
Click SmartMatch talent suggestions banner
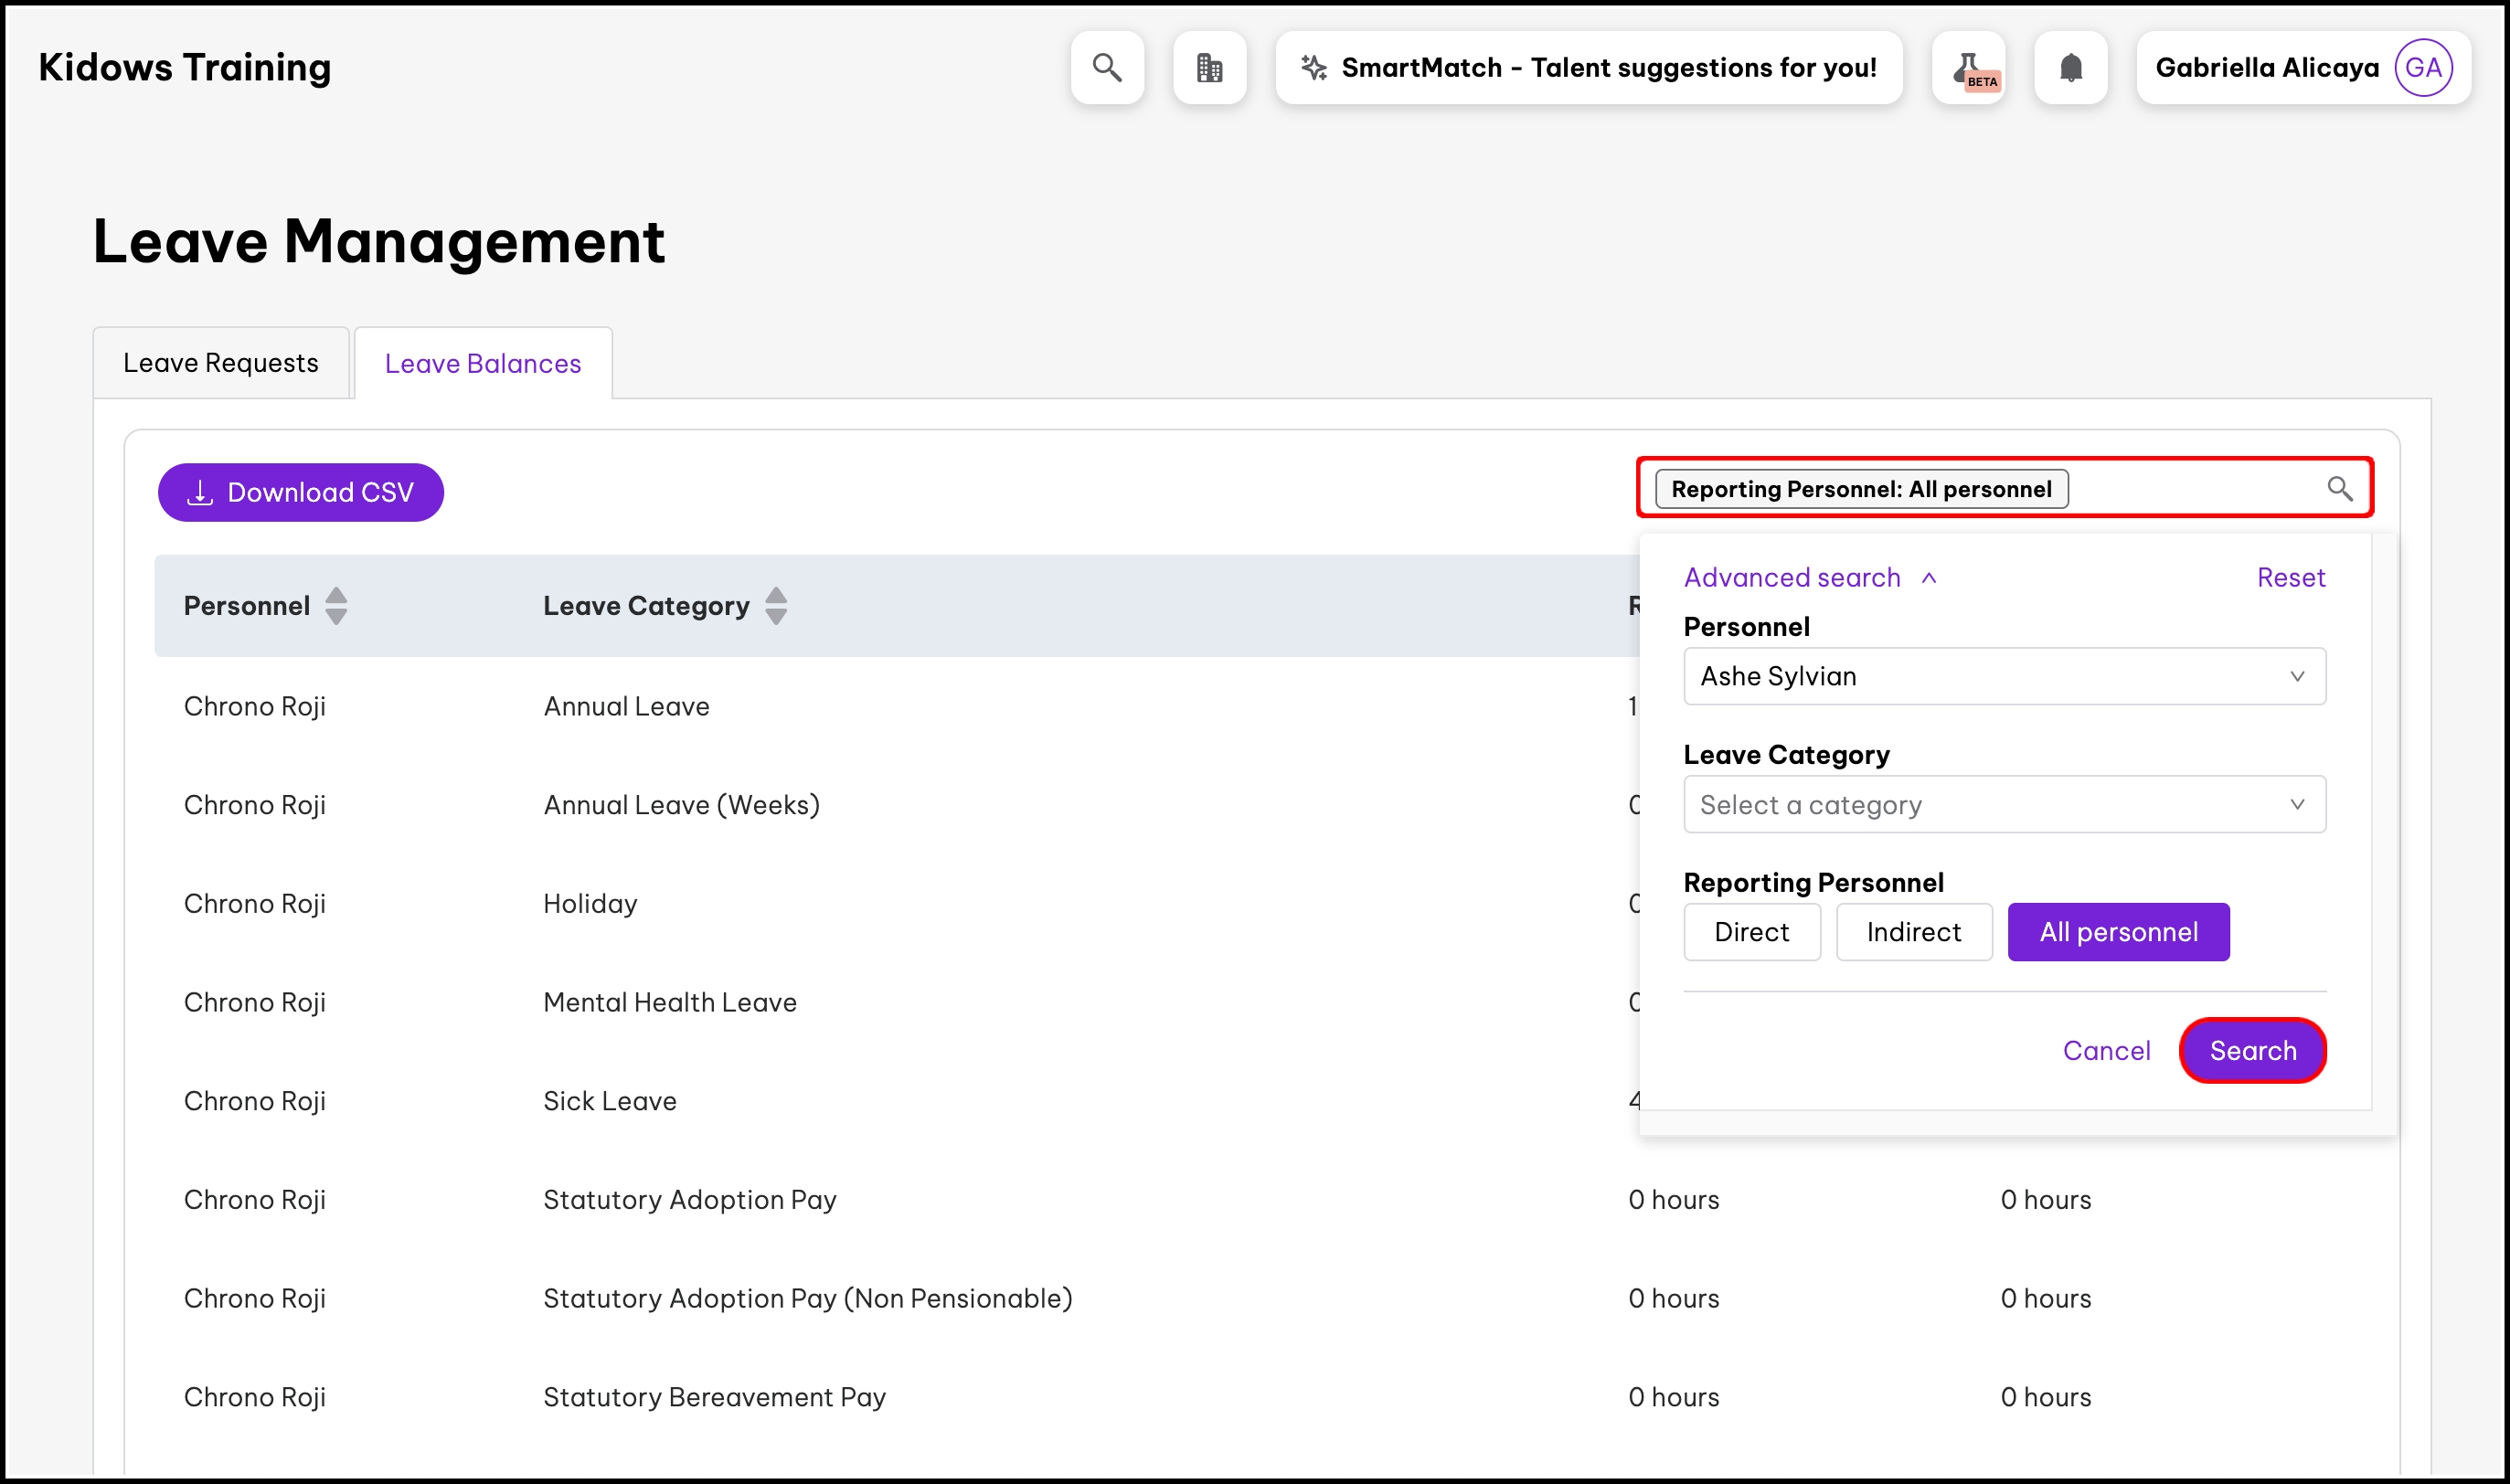coord(1588,67)
